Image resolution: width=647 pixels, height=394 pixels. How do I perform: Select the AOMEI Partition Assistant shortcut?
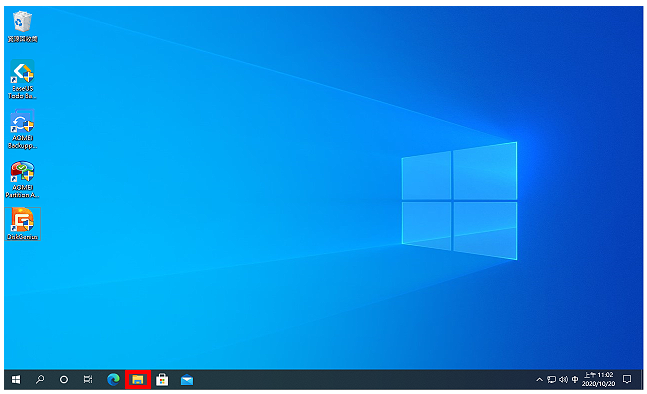[x=22, y=179]
